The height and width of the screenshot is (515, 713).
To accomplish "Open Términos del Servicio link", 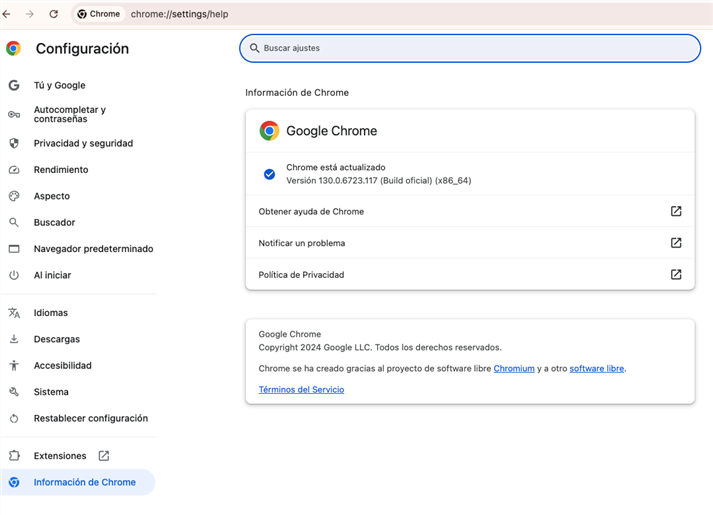I will coord(301,389).
